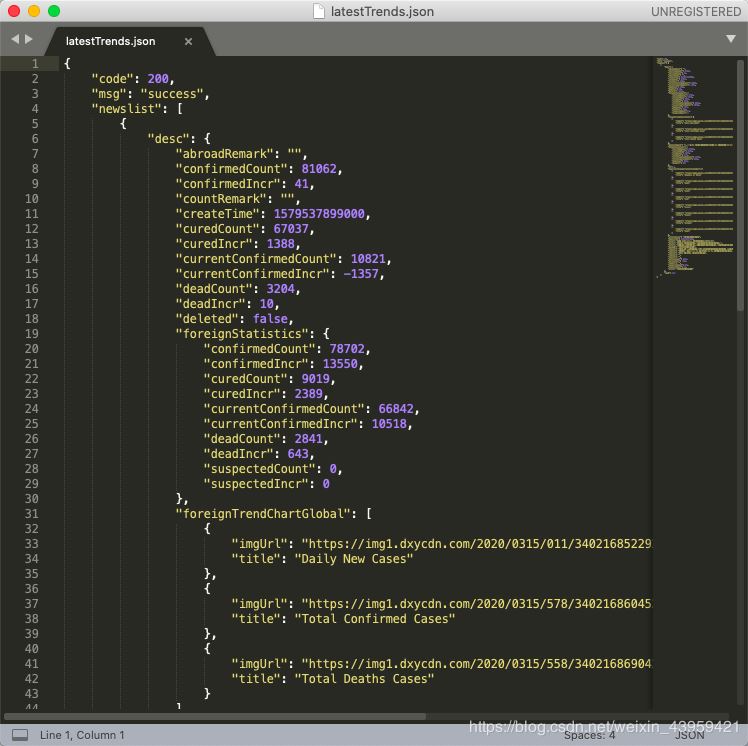This screenshot has height=746, width=748.
Task: Click line number 19 in the gutter
Action: pos(32,334)
